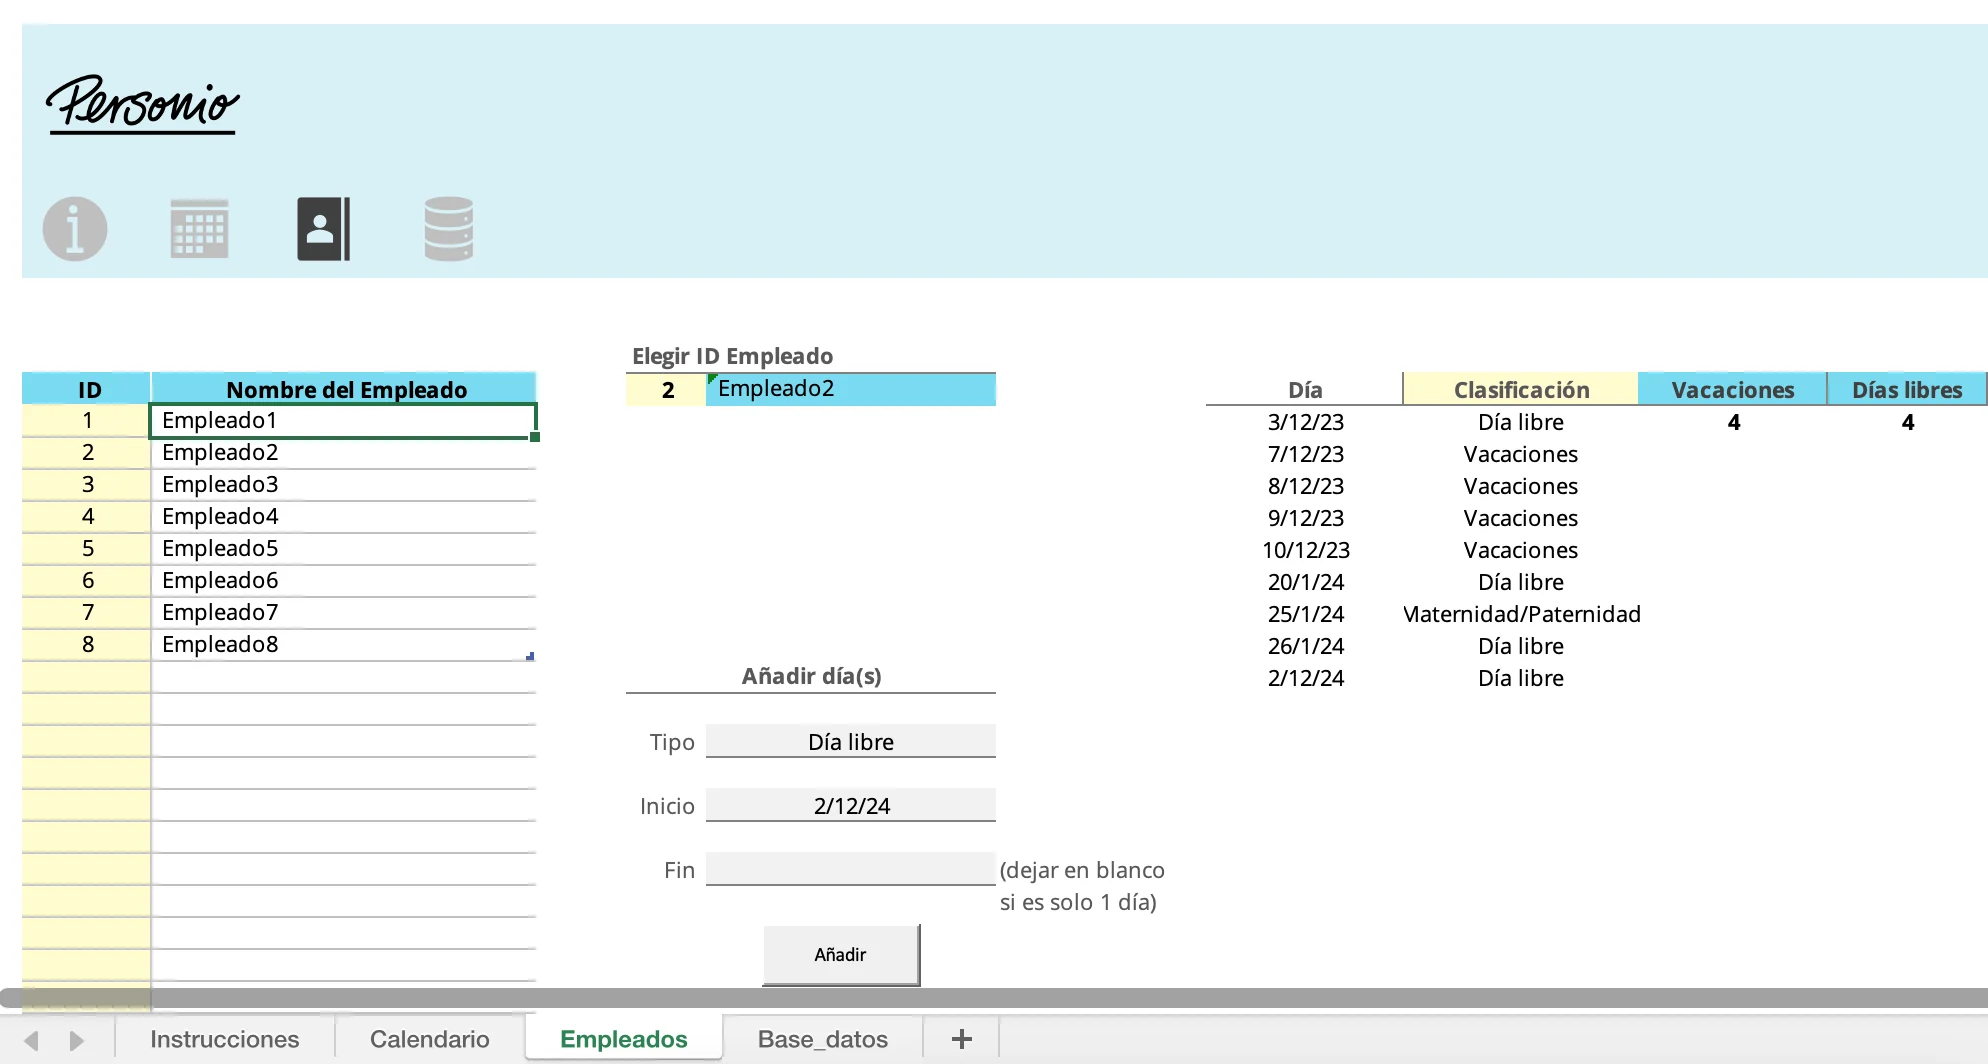Click the Vacaciones column header
1988x1064 pixels.
point(1733,390)
